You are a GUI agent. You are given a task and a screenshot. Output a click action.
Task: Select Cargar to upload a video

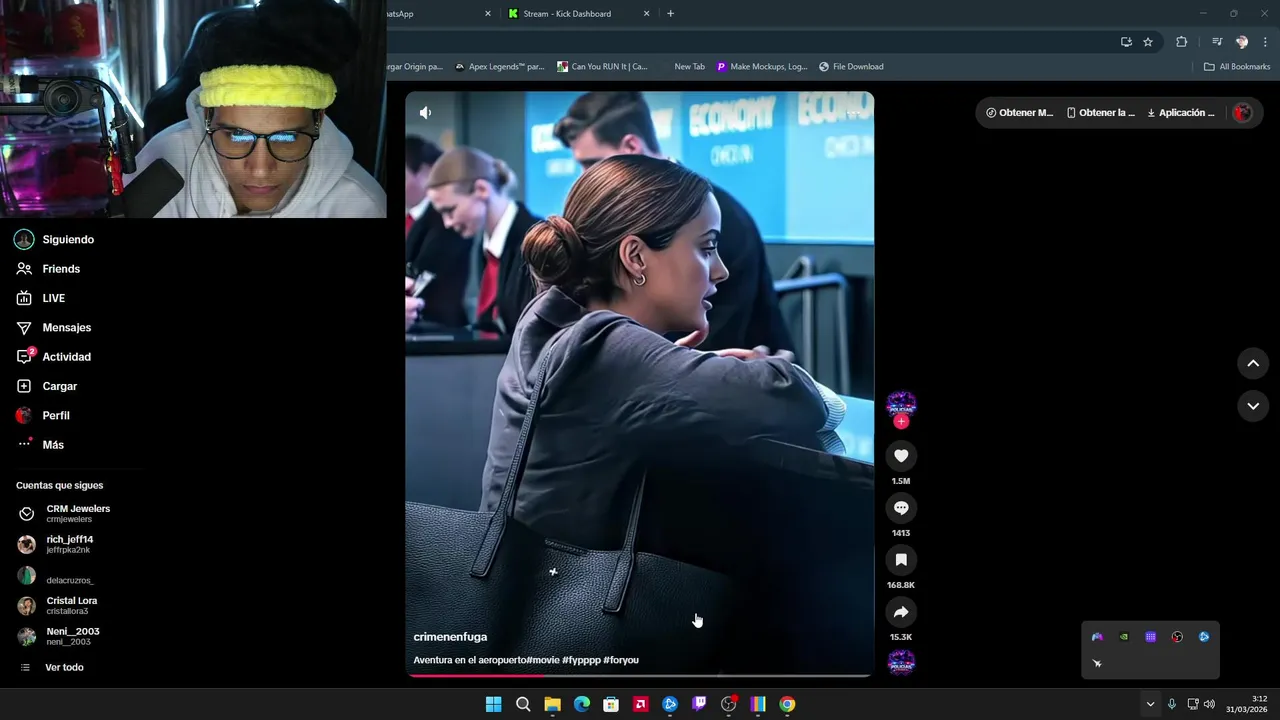tap(46, 386)
